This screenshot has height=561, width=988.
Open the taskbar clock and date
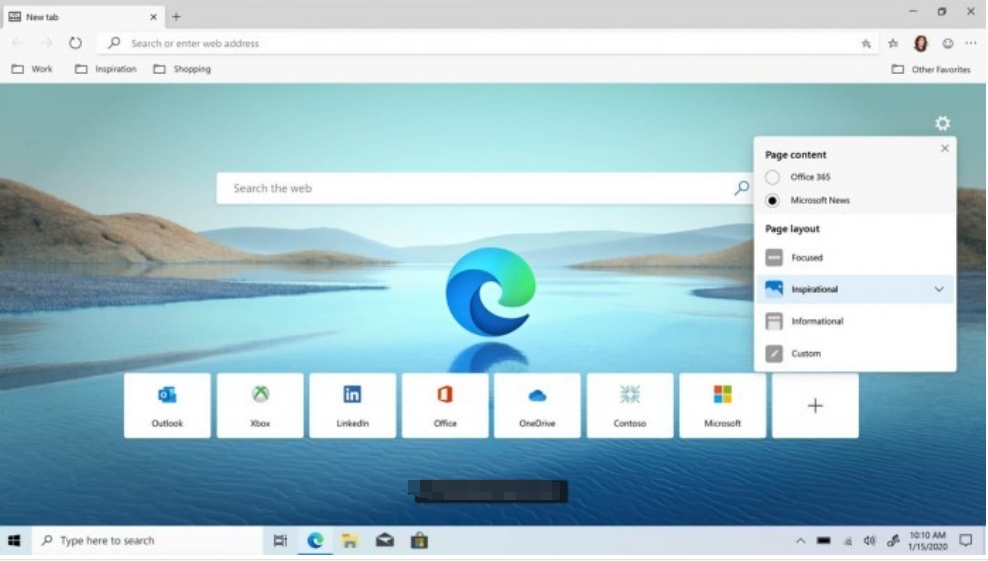[928, 541]
